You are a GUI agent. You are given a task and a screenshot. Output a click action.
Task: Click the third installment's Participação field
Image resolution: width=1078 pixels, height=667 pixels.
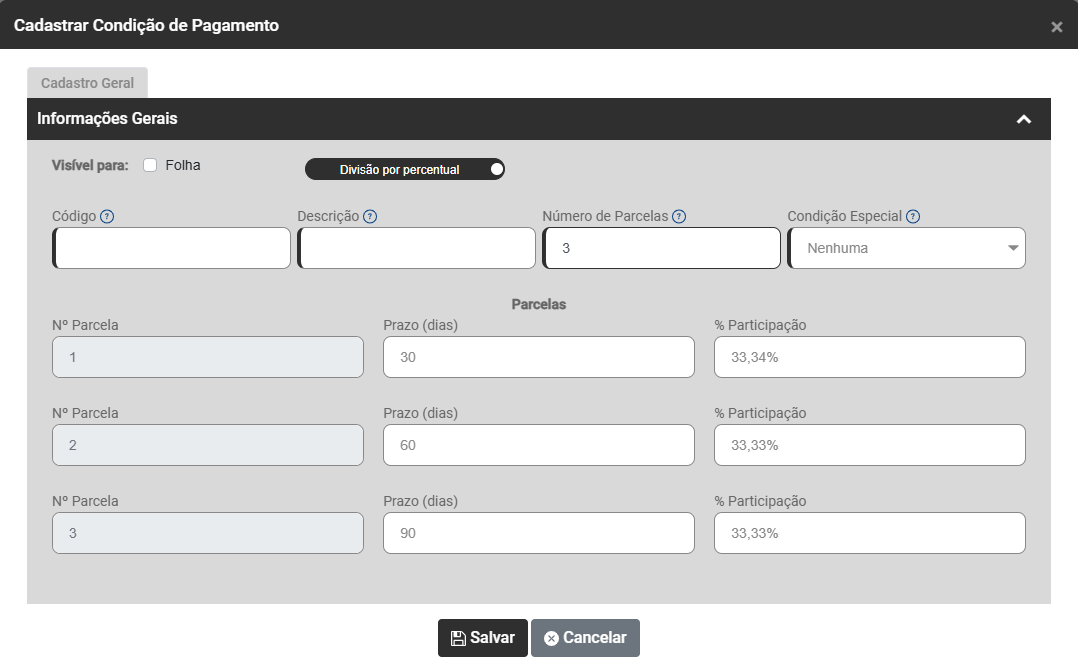tap(869, 533)
